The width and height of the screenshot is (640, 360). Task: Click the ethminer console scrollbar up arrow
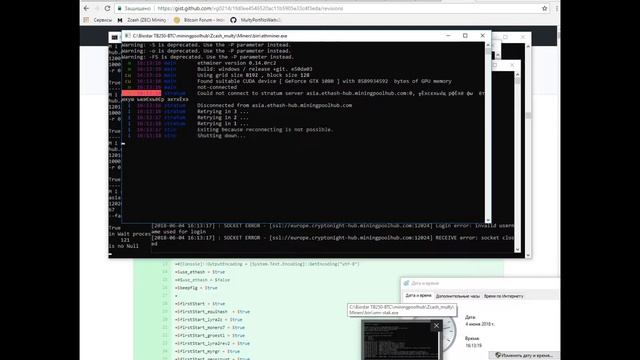488,45
